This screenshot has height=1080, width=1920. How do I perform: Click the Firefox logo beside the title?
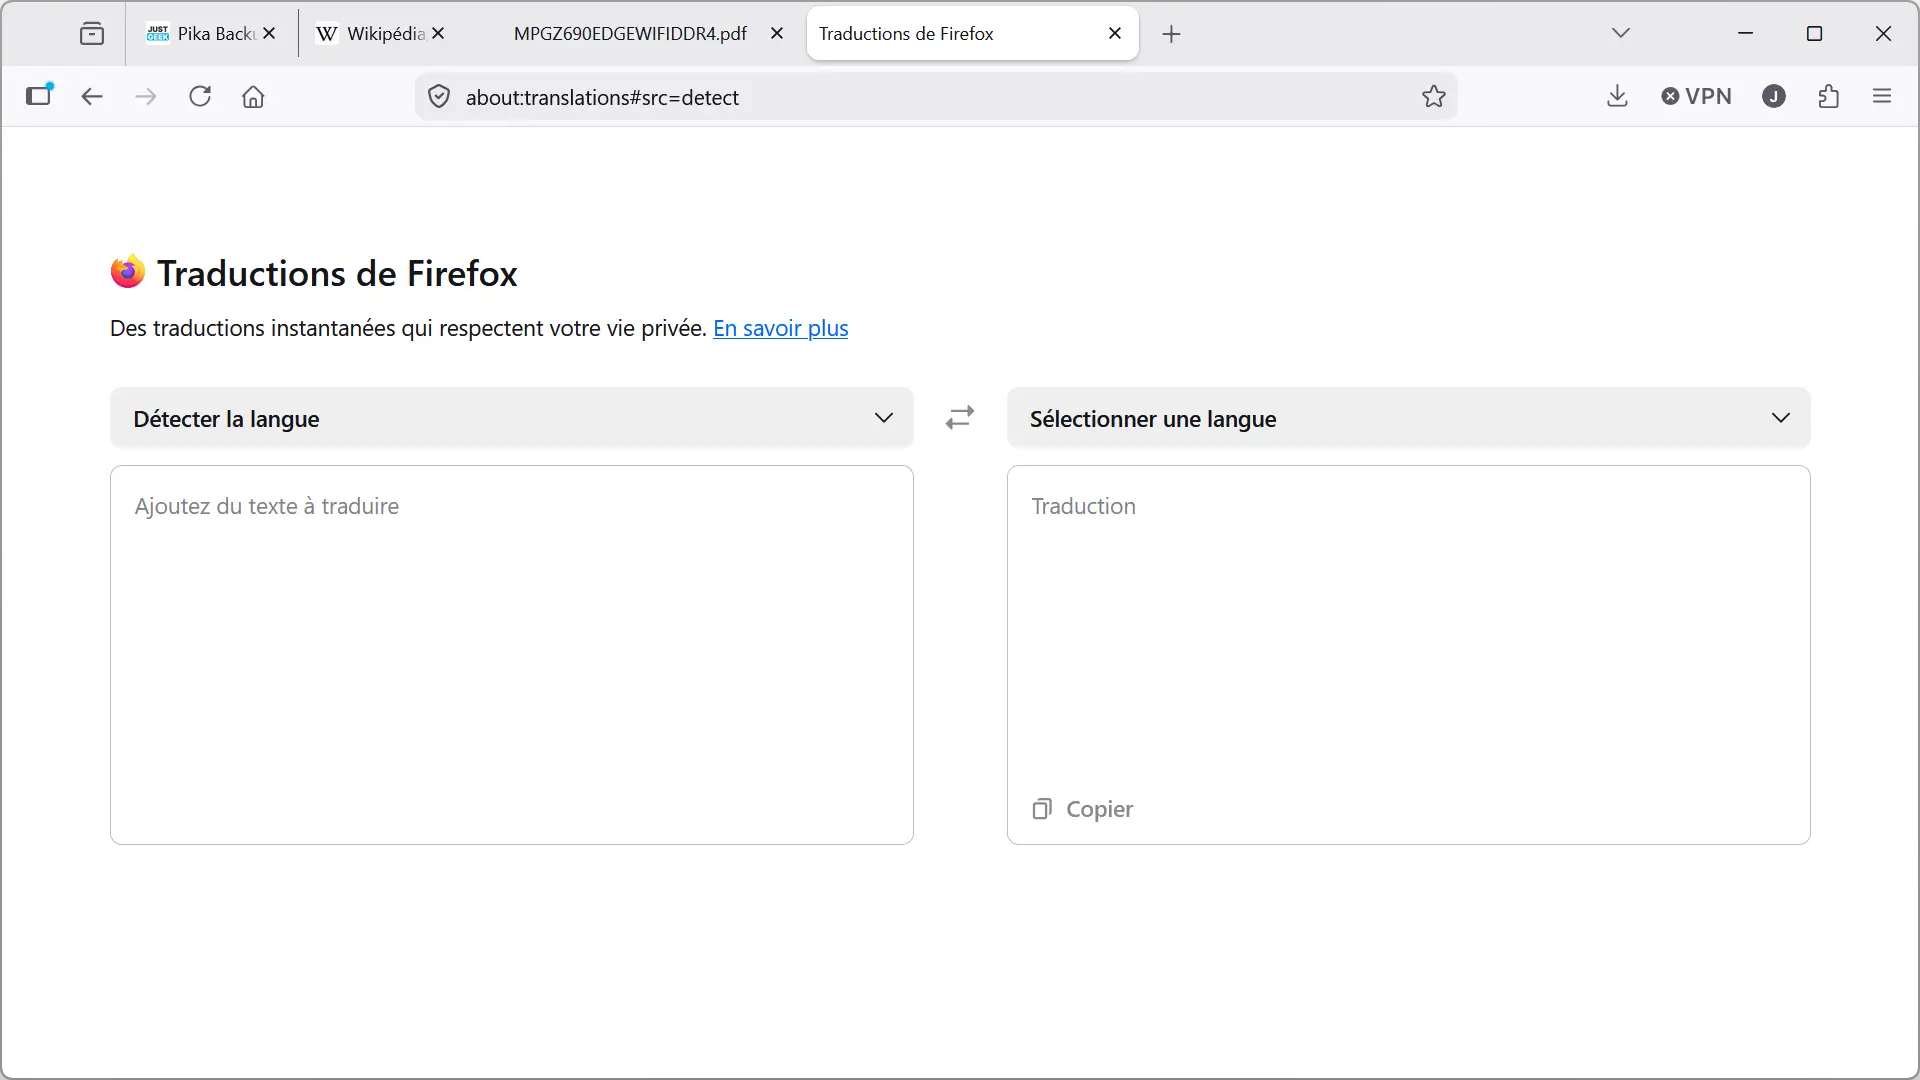tap(128, 272)
